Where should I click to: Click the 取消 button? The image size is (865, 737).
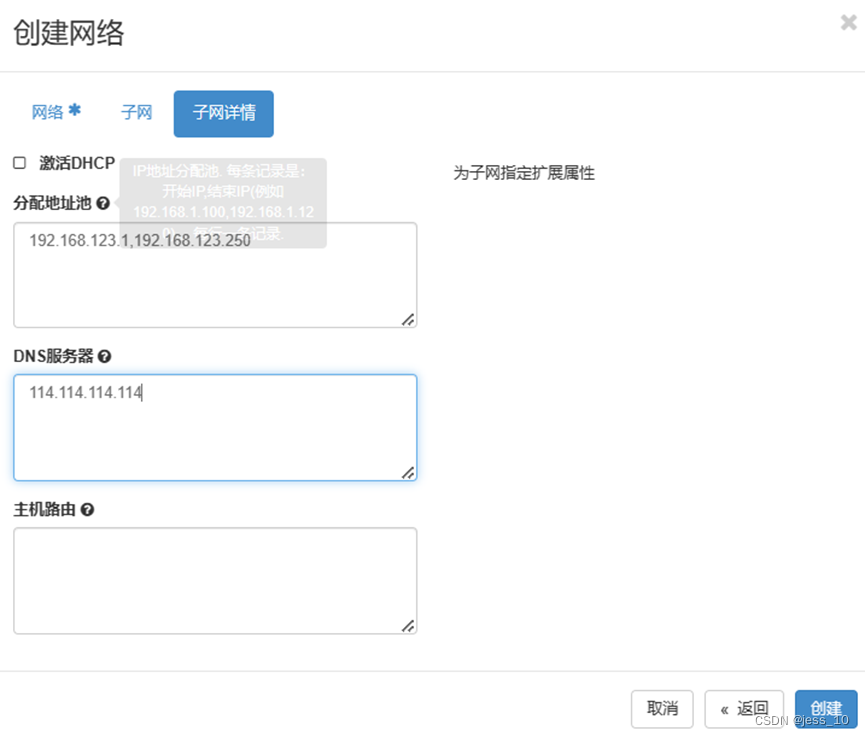click(x=662, y=709)
